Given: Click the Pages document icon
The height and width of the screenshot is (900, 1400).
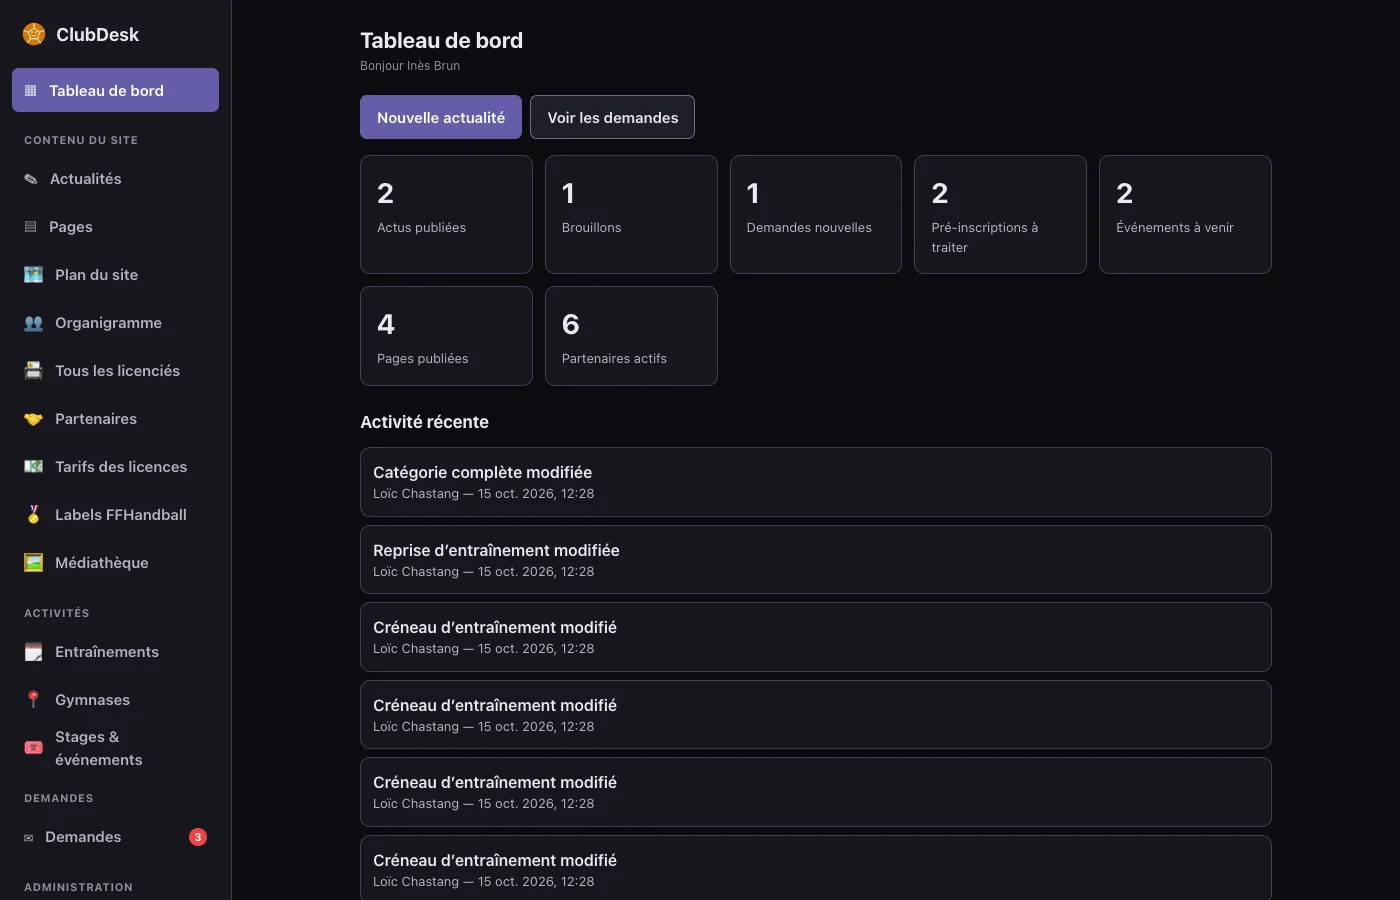Looking at the screenshot, I should tap(30, 227).
